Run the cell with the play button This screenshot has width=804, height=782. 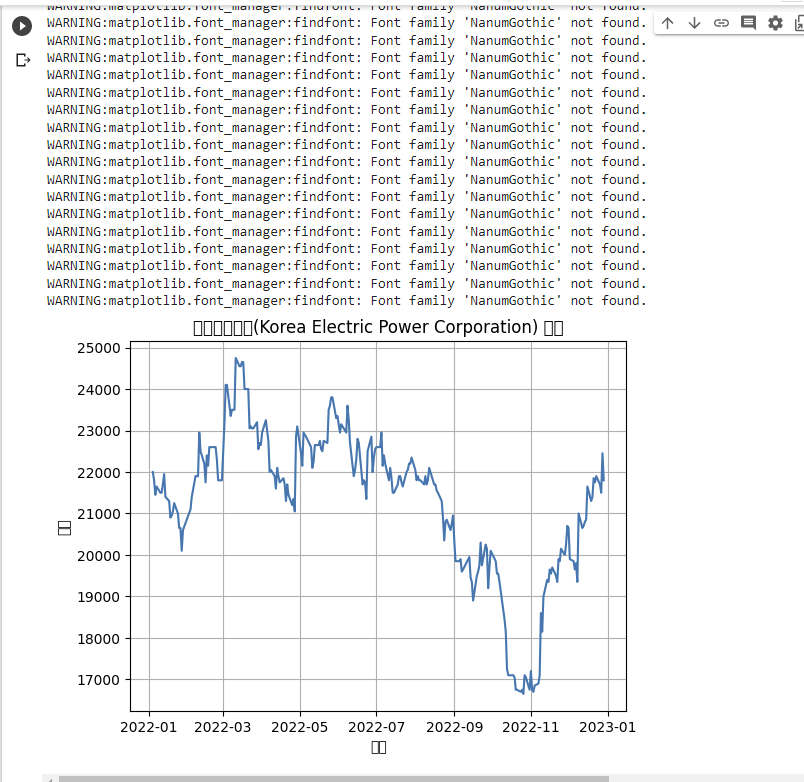[22, 26]
